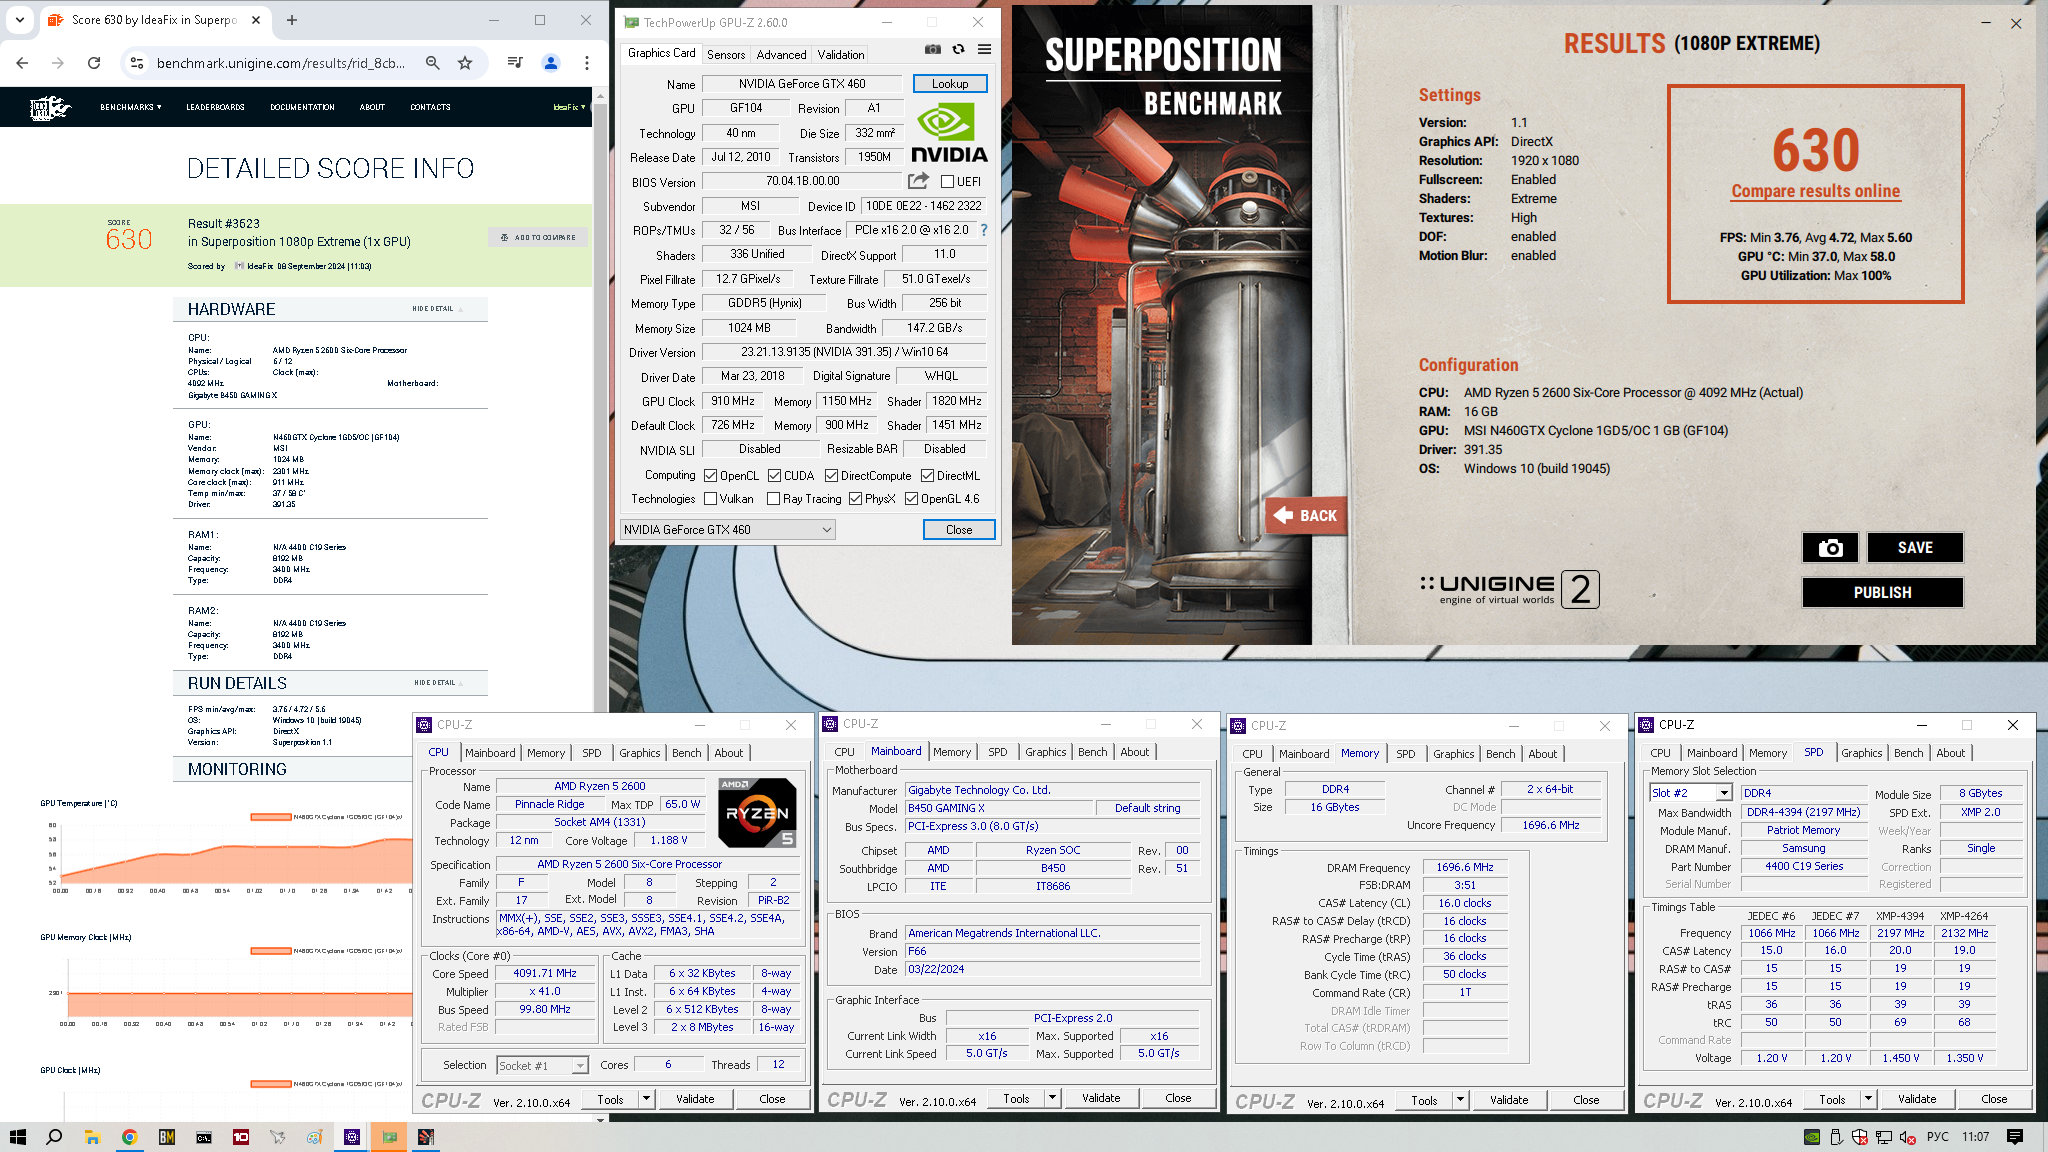Toggle the Vulkan checkbox

pos(710,499)
